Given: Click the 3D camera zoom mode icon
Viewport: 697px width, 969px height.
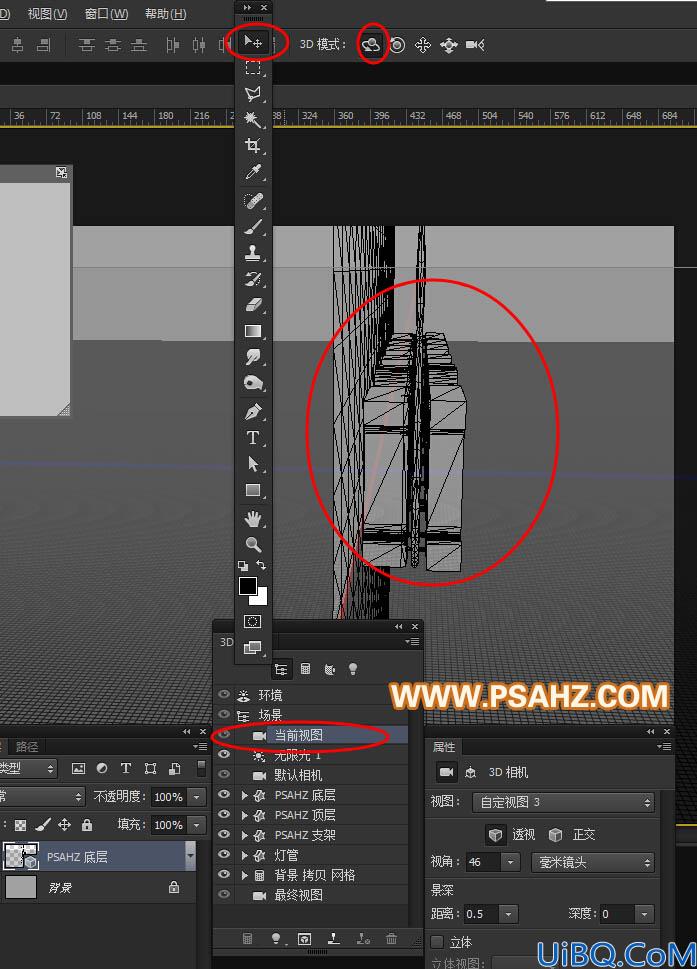Looking at the screenshot, I should [x=475, y=44].
